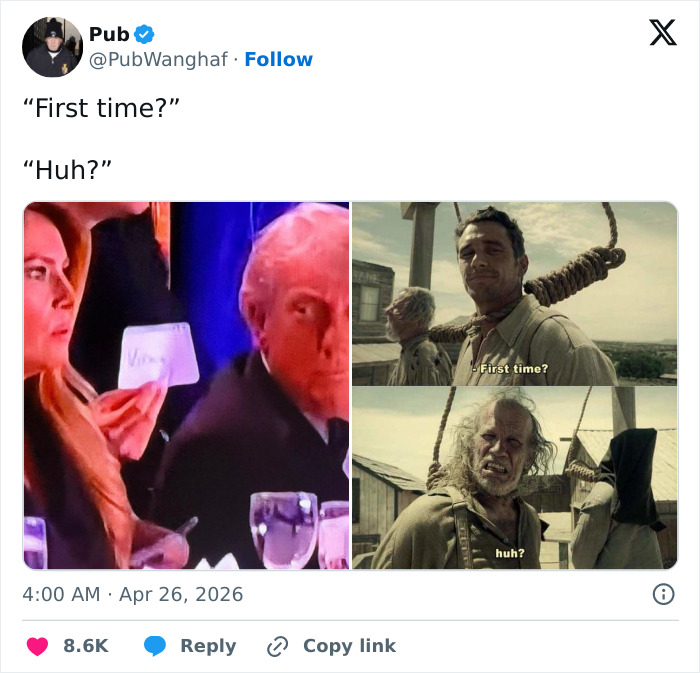The width and height of the screenshot is (700, 673).
Task: Click the Apr 26, 2026 date
Action: tap(181, 594)
